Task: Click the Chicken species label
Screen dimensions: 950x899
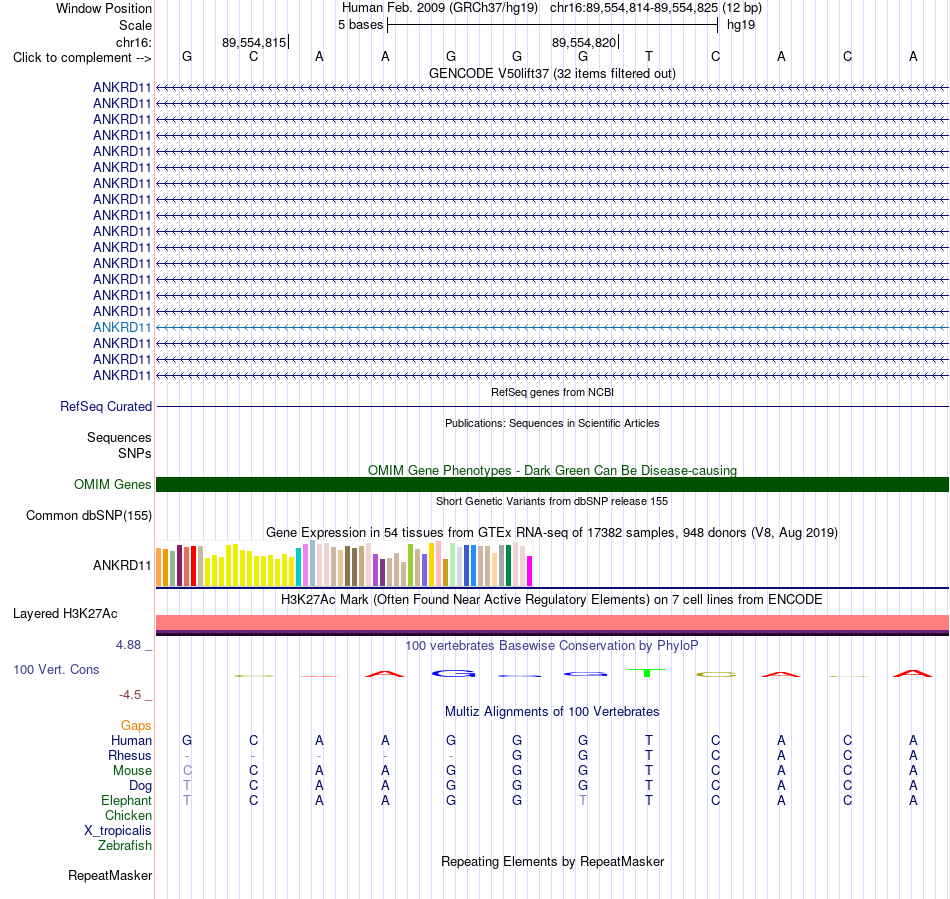Action: point(128,815)
